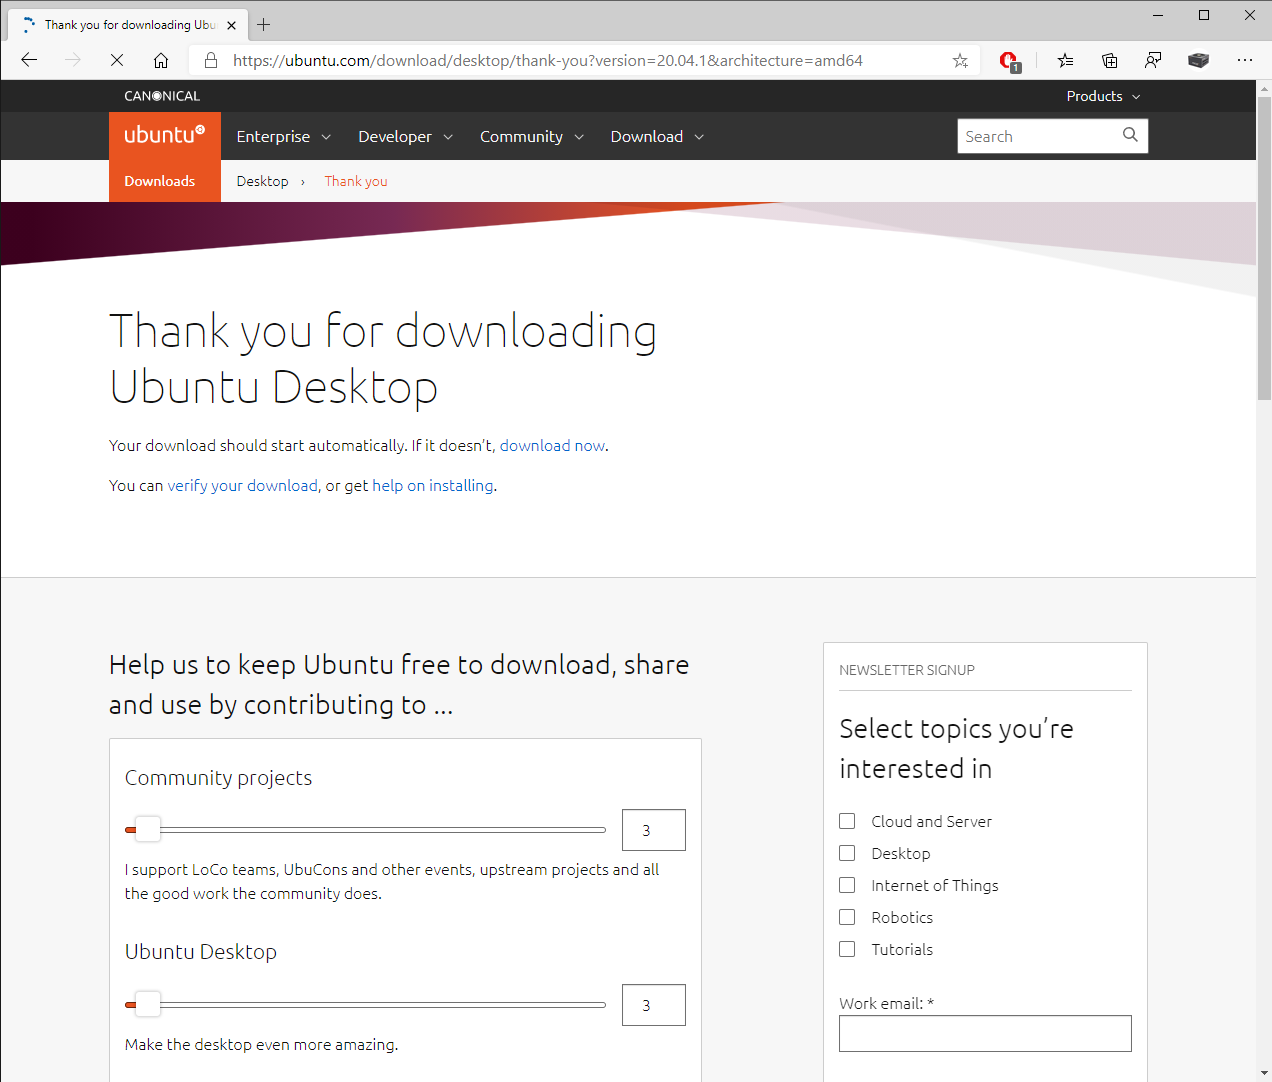This screenshot has height=1082, width=1272.
Task: Open the red extension icon with badge
Action: pos(1009,61)
